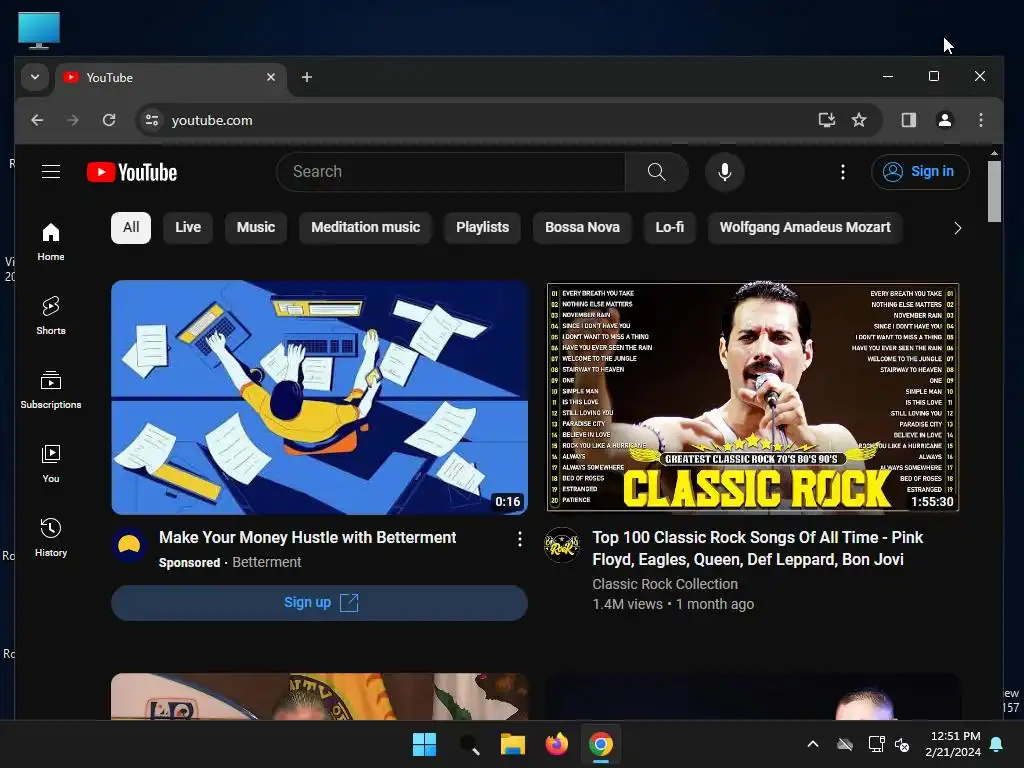This screenshot has width=1024, height=768.
Task: Open YouTube settings three-dot menu
Action: pyautogui.click(x=842, y=172)
